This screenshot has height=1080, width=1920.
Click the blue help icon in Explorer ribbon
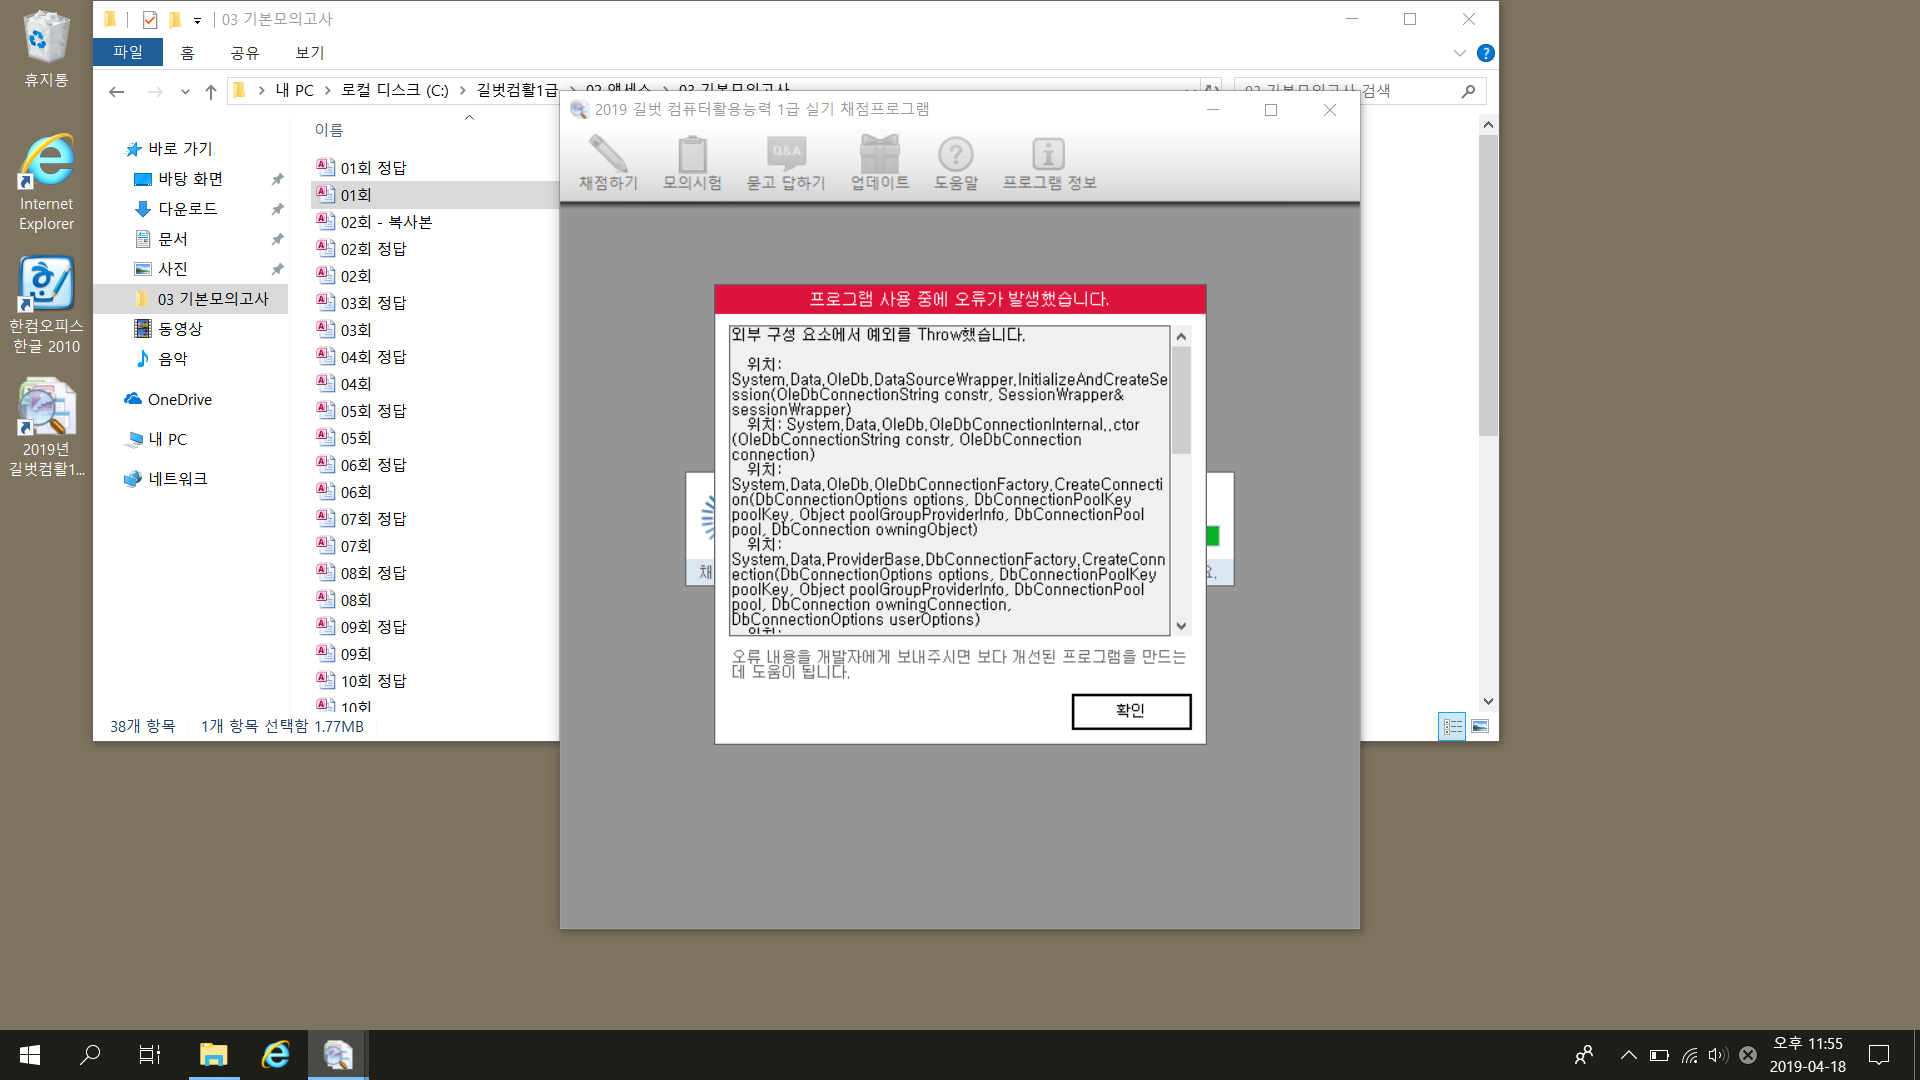[x=1486, y=53]
